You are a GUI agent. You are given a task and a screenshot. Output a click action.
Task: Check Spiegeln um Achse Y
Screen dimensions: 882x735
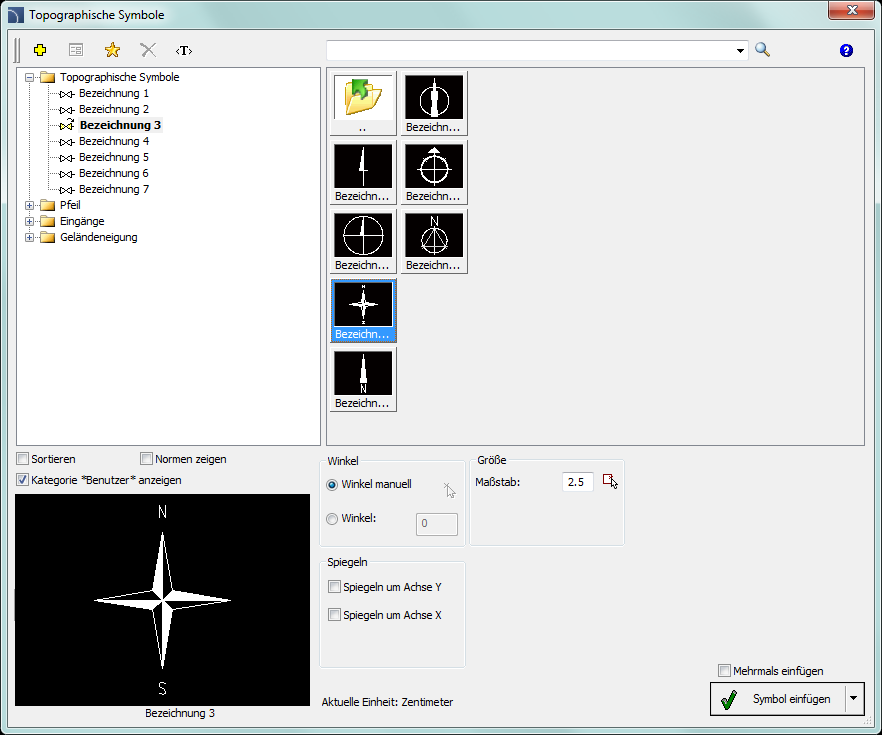[335, 587]
